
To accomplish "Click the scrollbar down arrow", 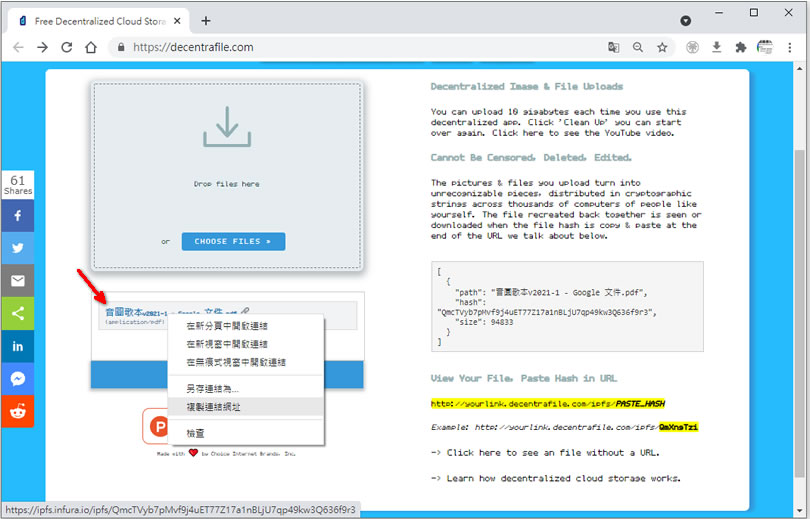I will [x=800, y=510].
